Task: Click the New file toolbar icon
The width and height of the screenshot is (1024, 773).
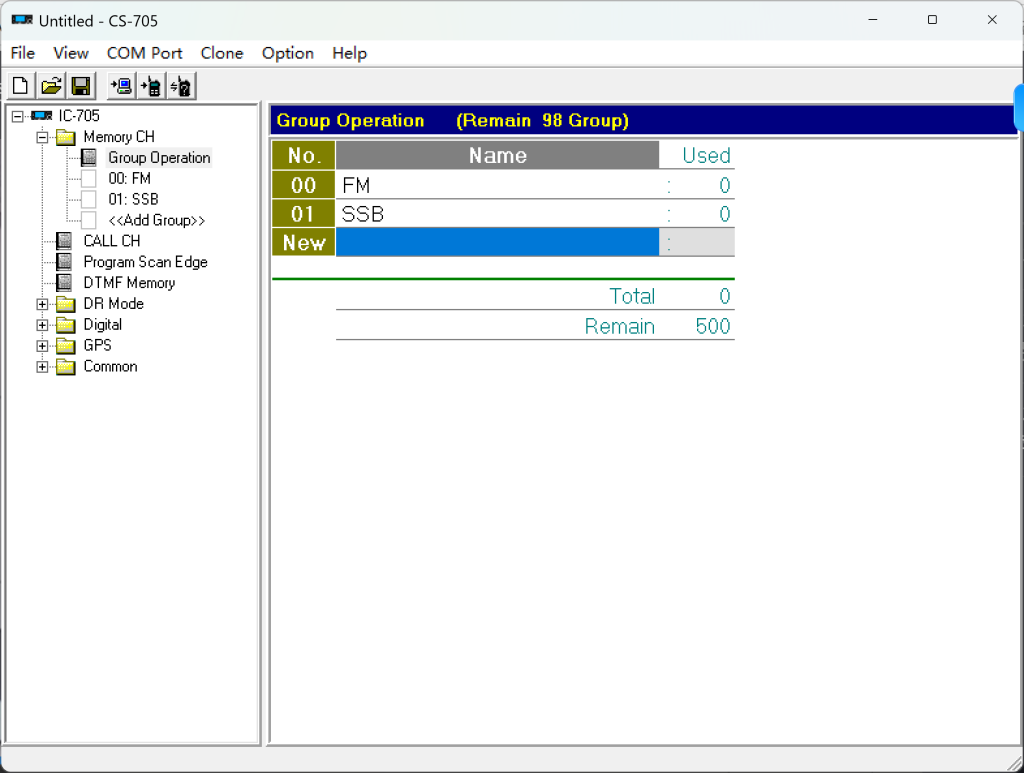Action: click(20, 86)
